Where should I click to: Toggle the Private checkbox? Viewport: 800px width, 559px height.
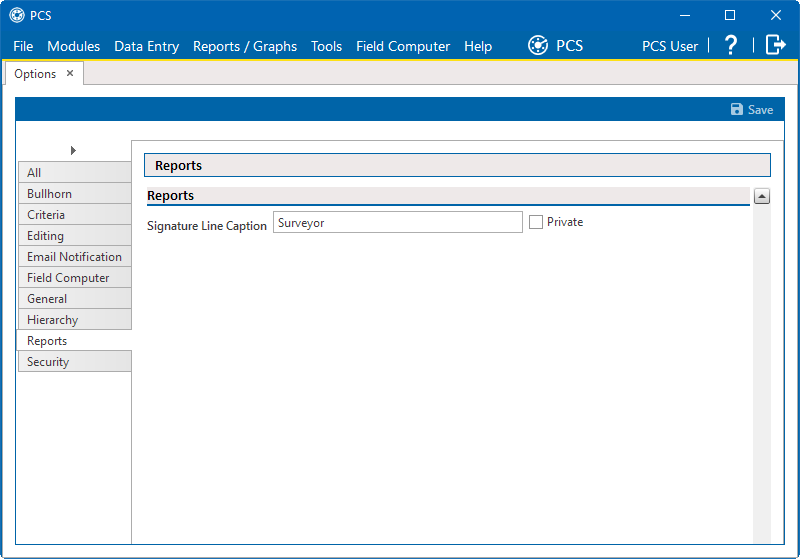click(536, 222)
